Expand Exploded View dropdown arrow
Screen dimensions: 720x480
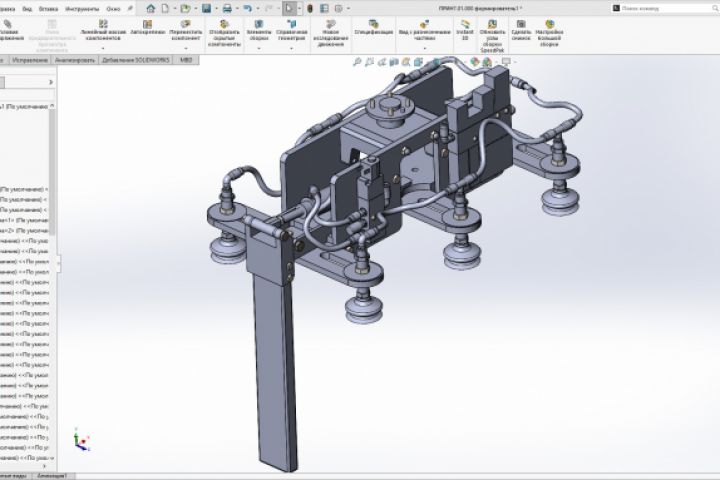click(425, 48)
